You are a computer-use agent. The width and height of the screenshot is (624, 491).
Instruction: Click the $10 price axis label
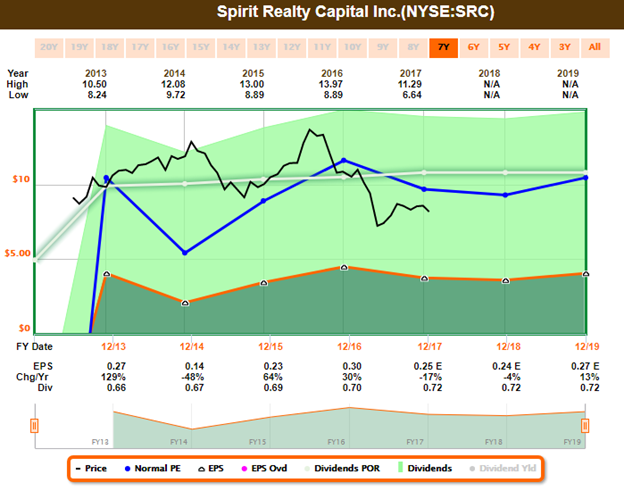click(x=21, y=179)
